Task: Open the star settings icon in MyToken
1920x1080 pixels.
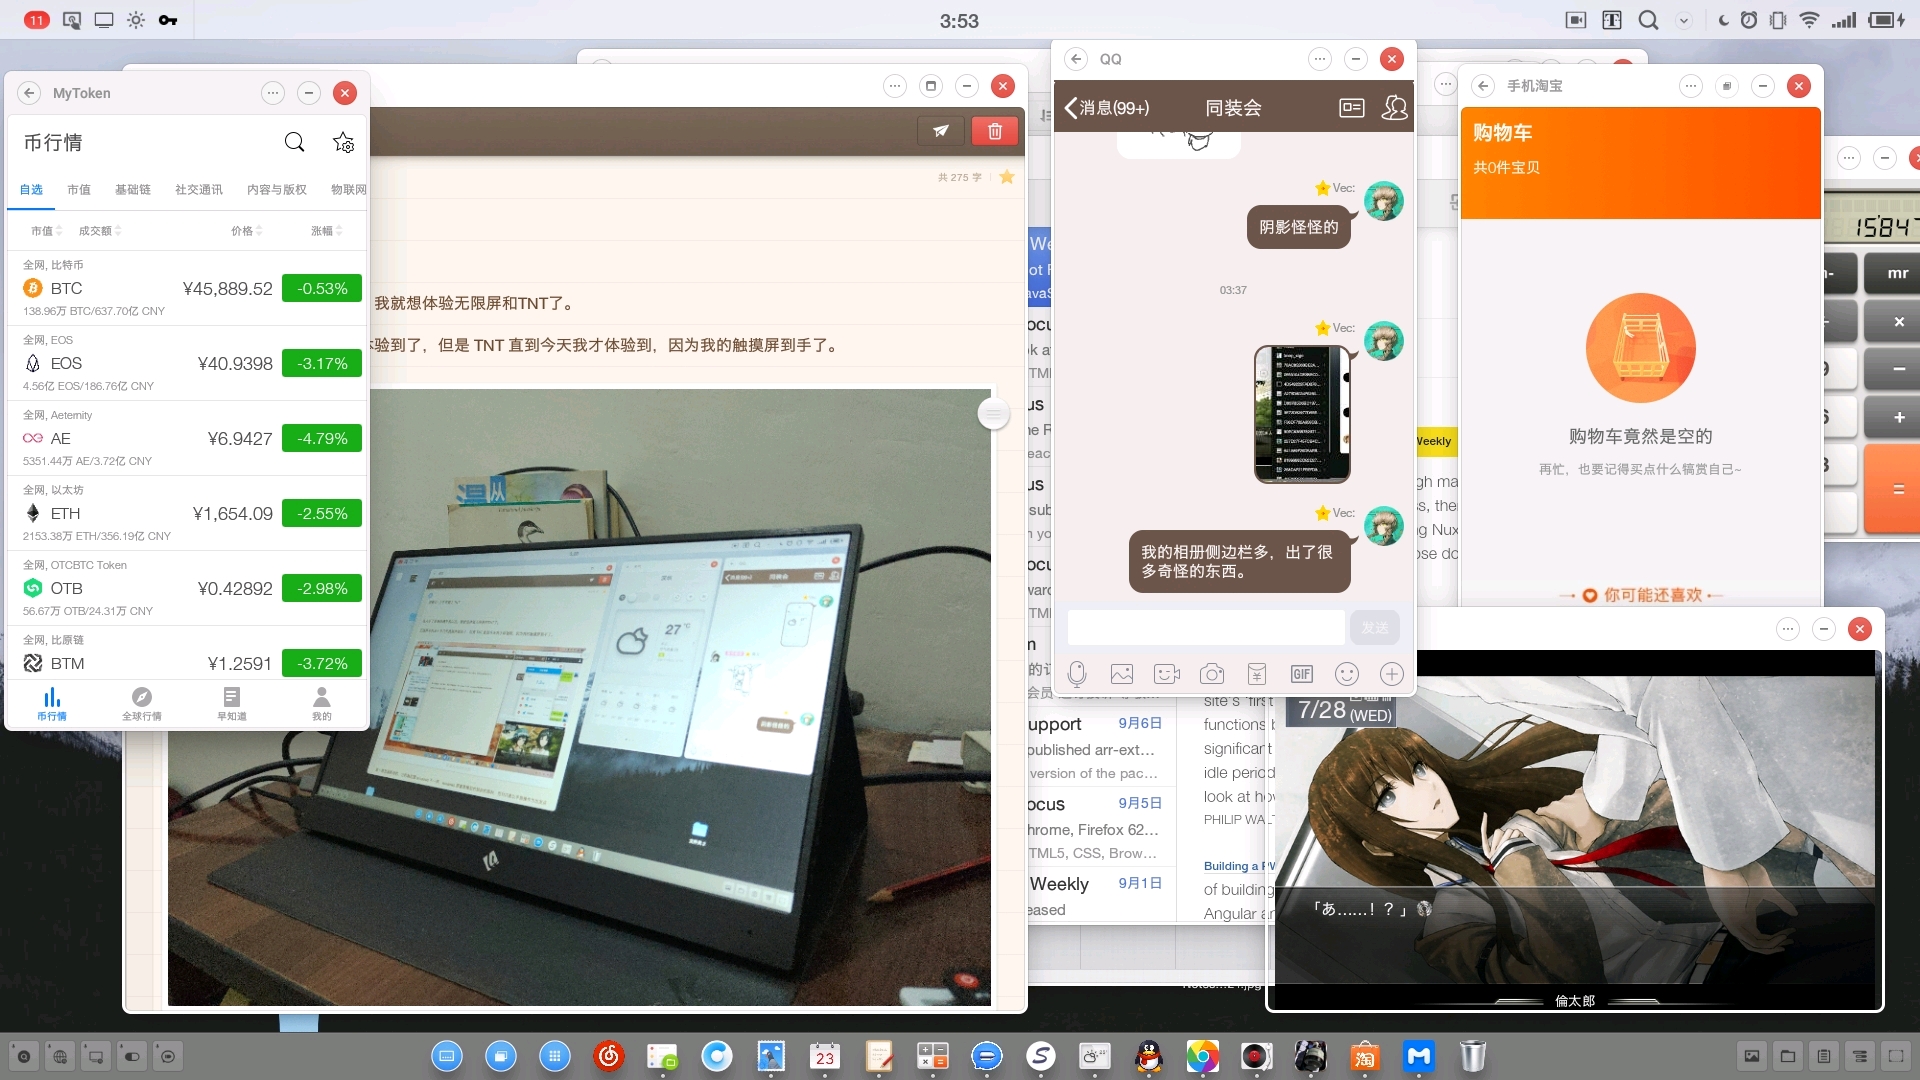Action: pyautogui.click(x=343, y=142)
